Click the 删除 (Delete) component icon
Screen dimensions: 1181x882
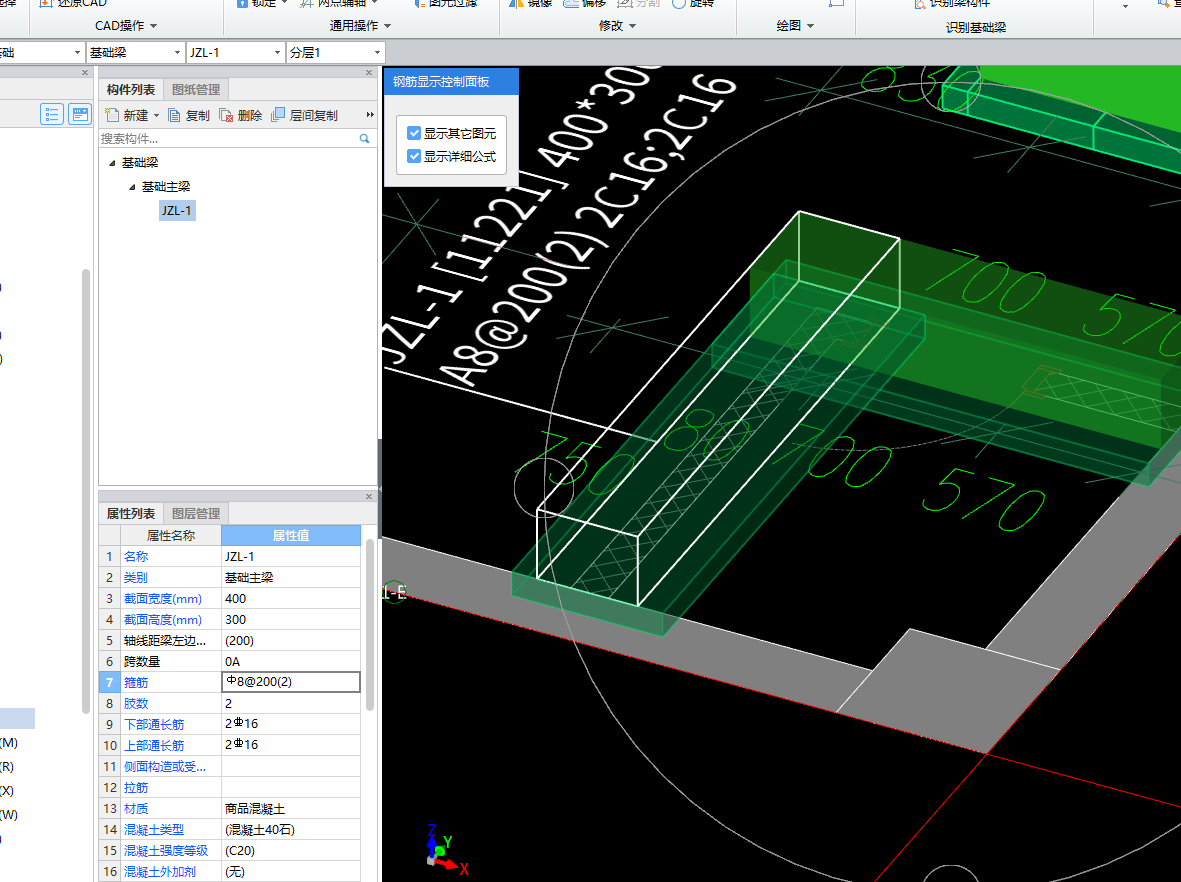pyautogui.click(x=226, y=115)
